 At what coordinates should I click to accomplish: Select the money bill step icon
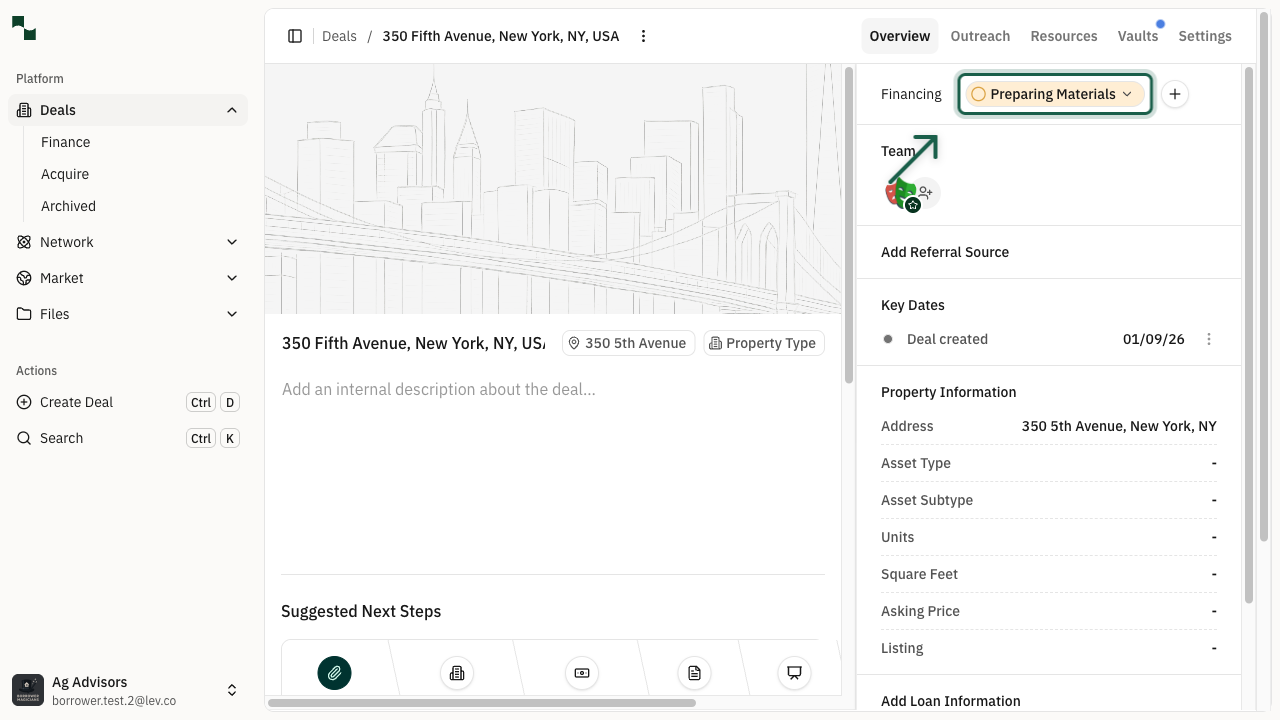pos(581,673)
